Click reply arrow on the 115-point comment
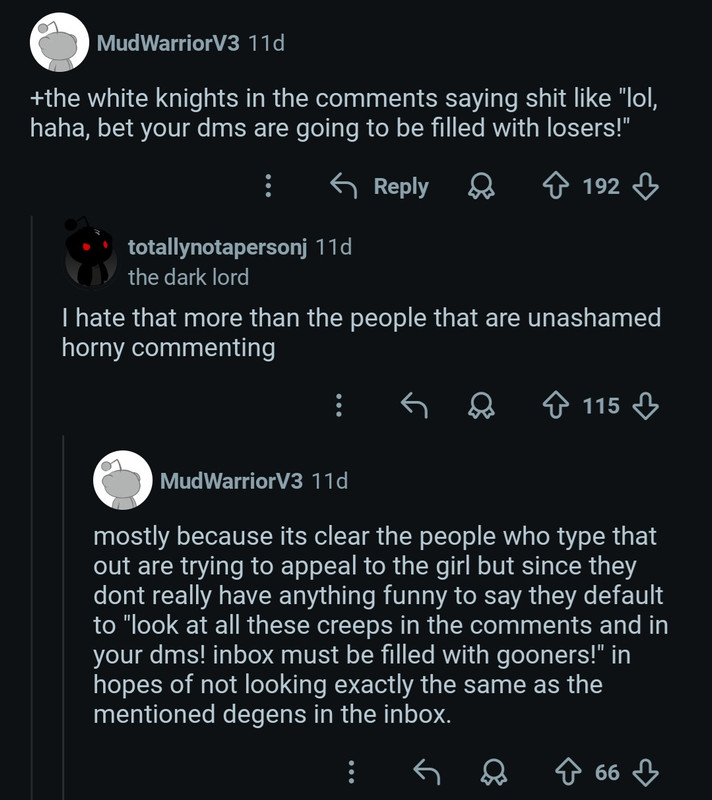 coord(414,405)
